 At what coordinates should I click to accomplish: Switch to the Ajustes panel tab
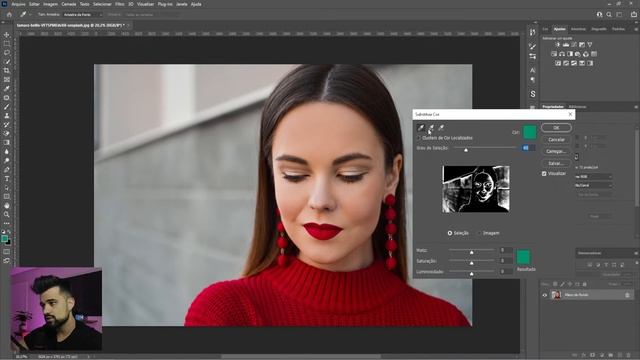[x=559, y=29]
